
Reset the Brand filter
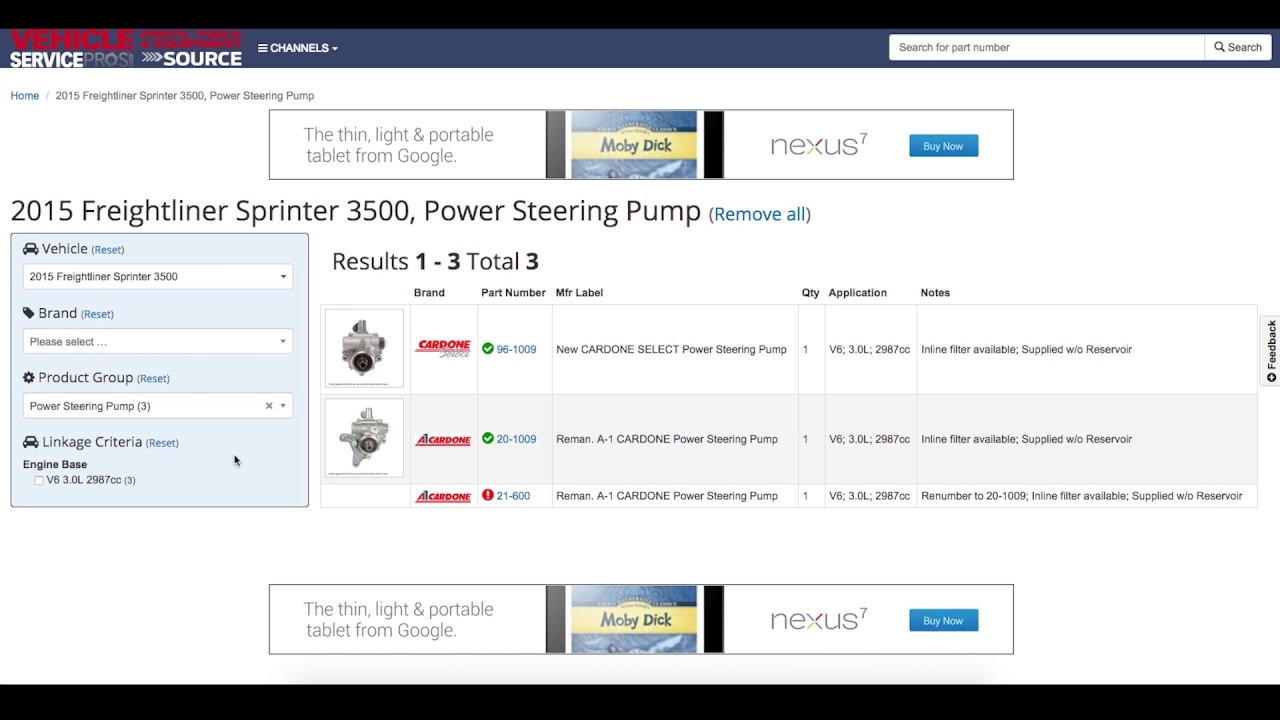pos(97,314)
